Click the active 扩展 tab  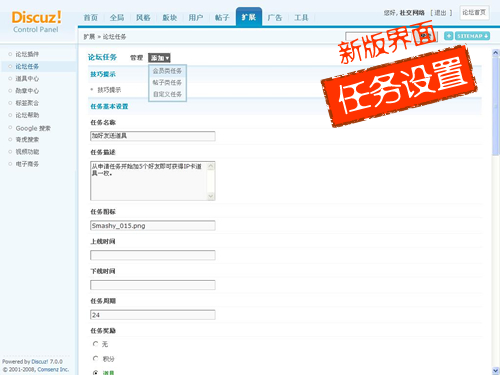tap(249, 17)
